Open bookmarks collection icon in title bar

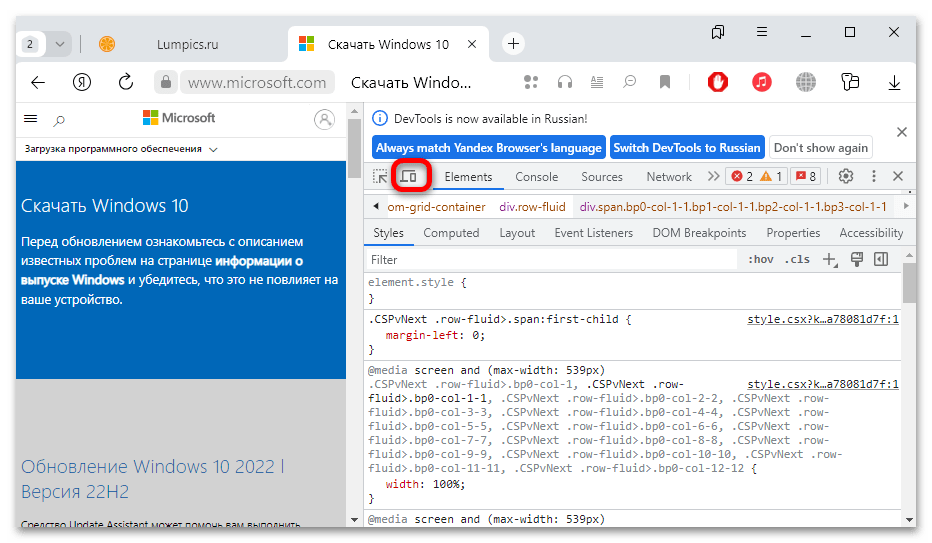(718, 32)
